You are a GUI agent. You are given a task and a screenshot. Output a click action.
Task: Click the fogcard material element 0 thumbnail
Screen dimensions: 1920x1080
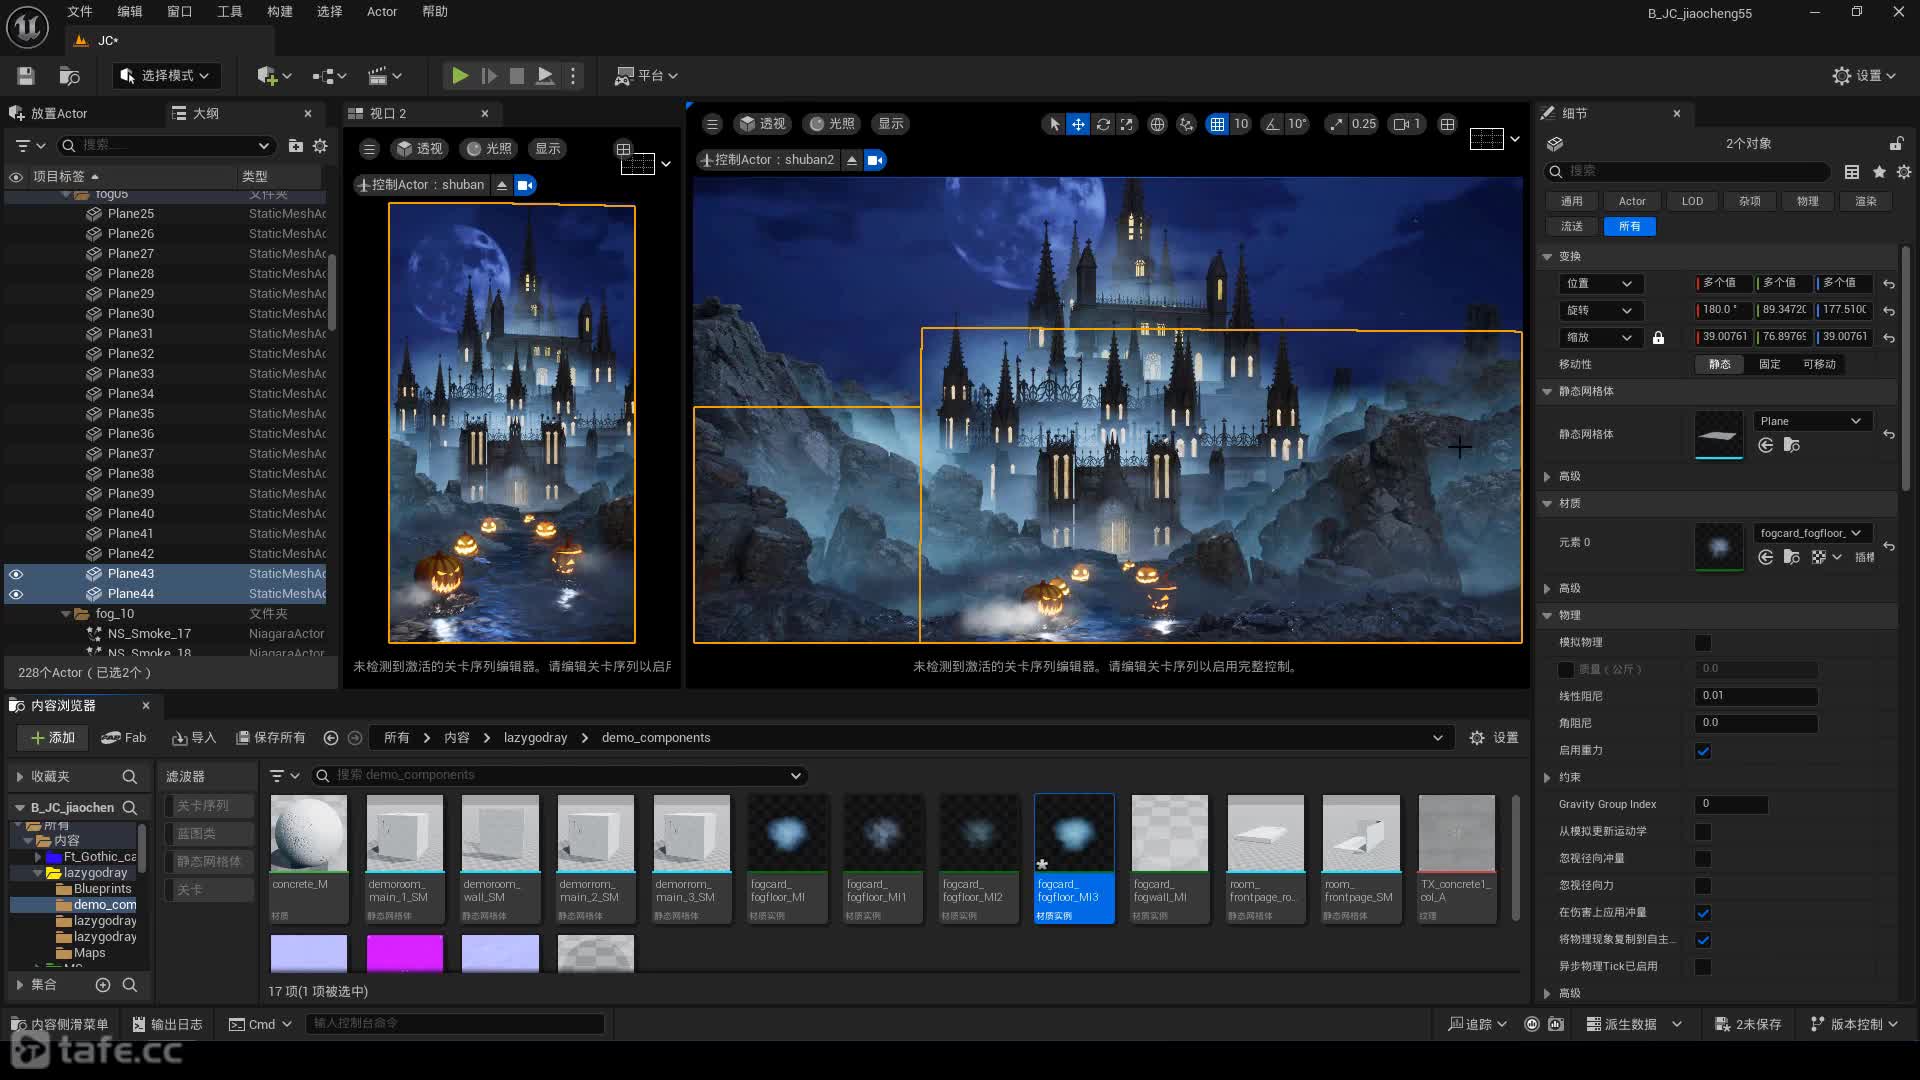(x=1719, y=547)
